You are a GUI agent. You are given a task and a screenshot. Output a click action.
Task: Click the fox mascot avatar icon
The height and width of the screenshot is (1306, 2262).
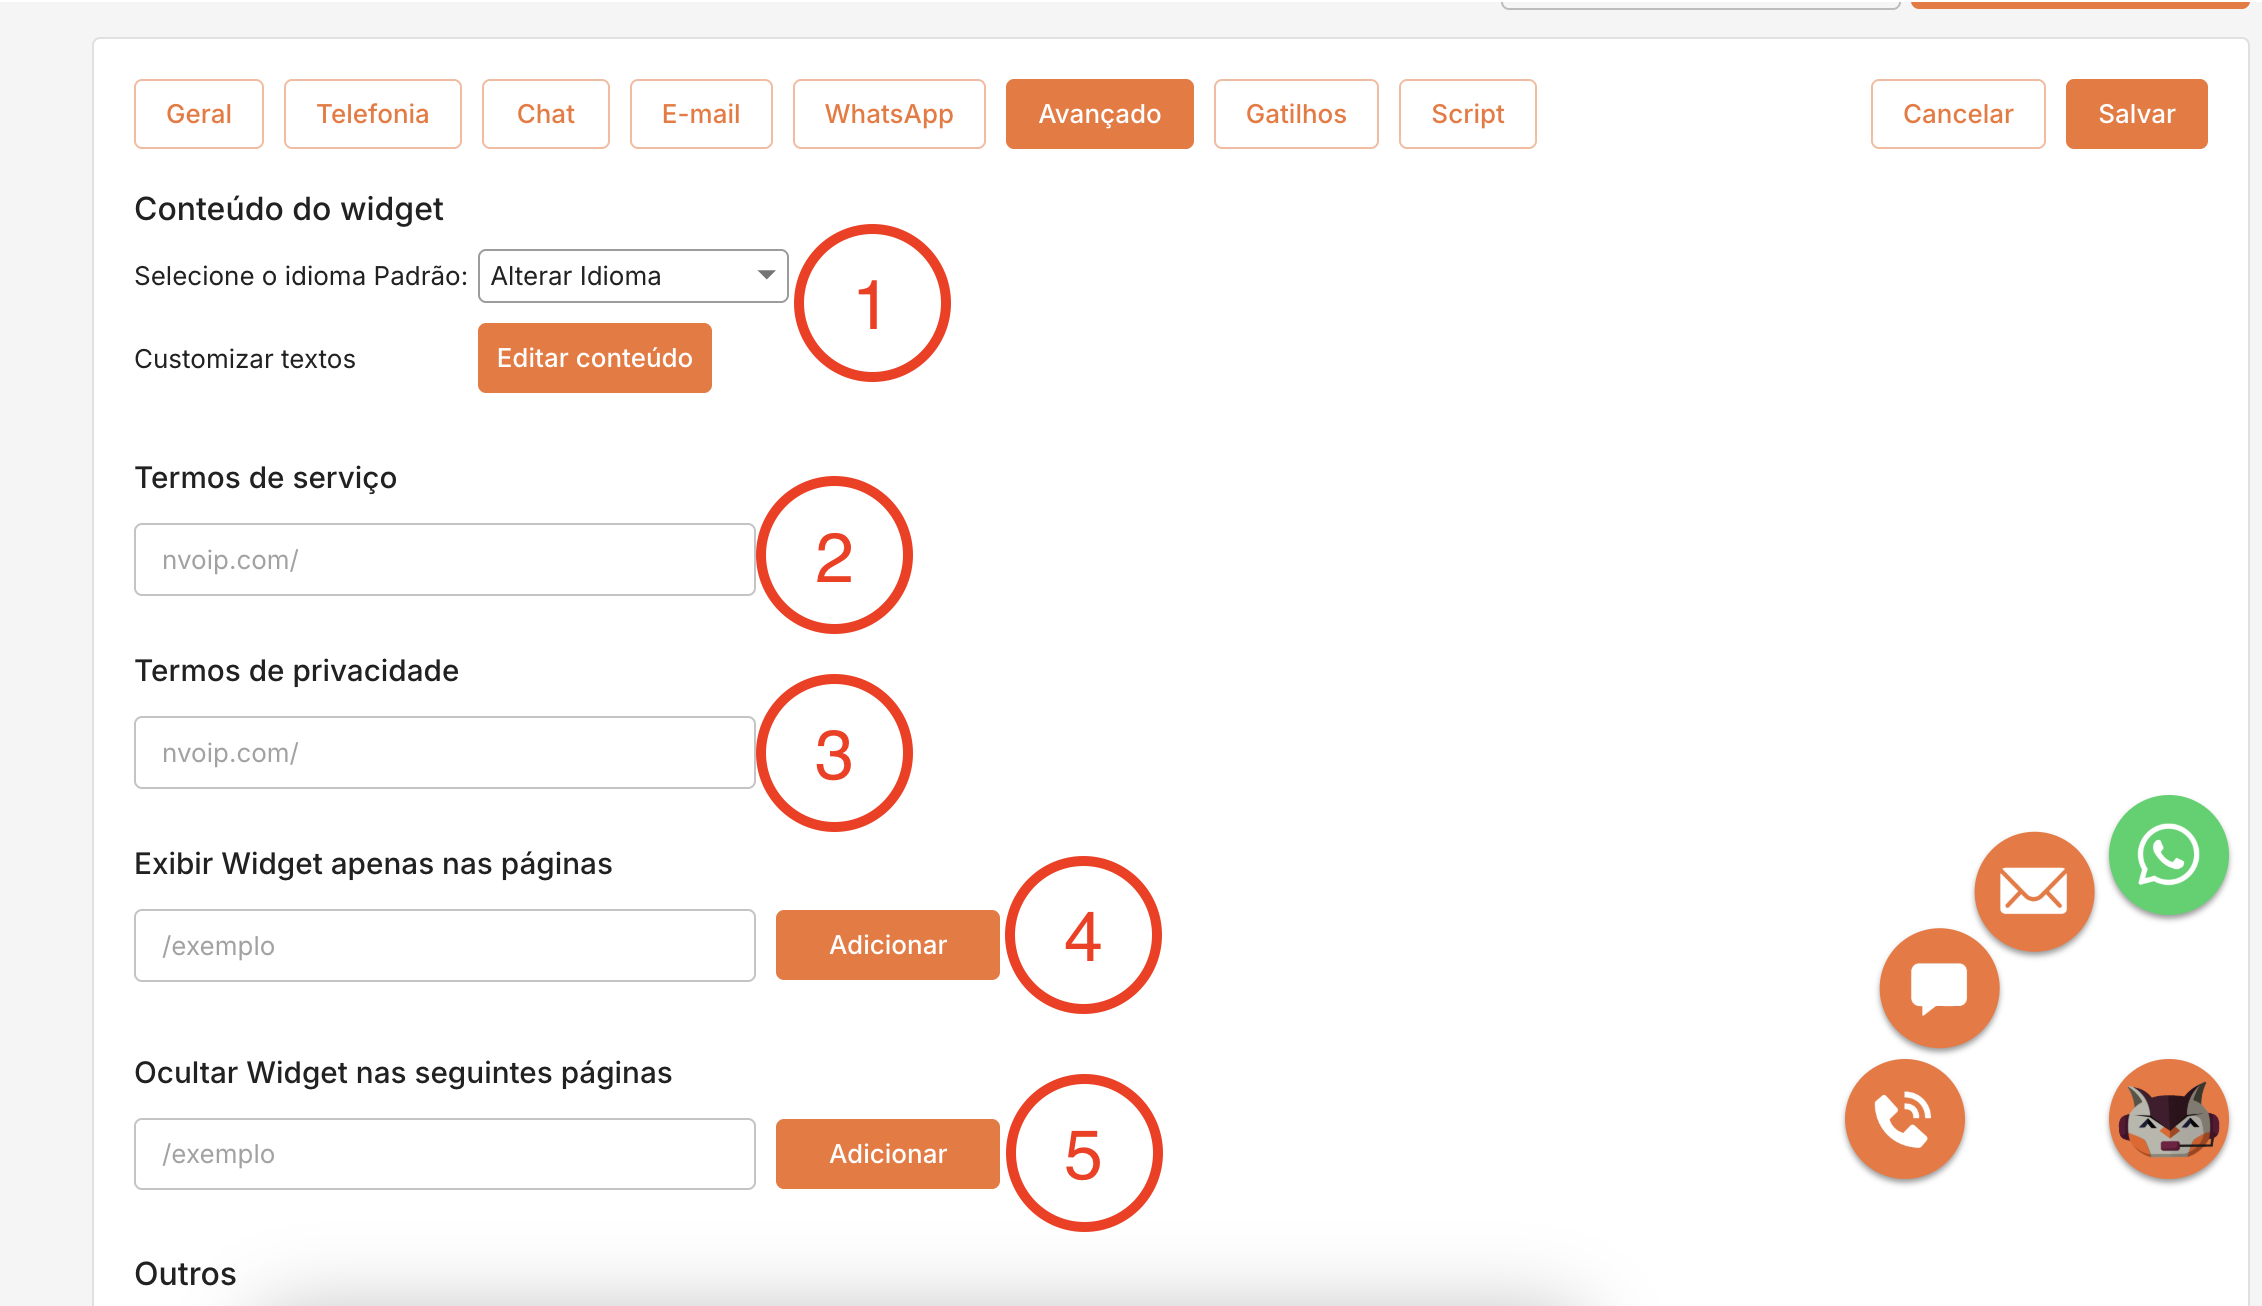click(x=2168, y=1120)
